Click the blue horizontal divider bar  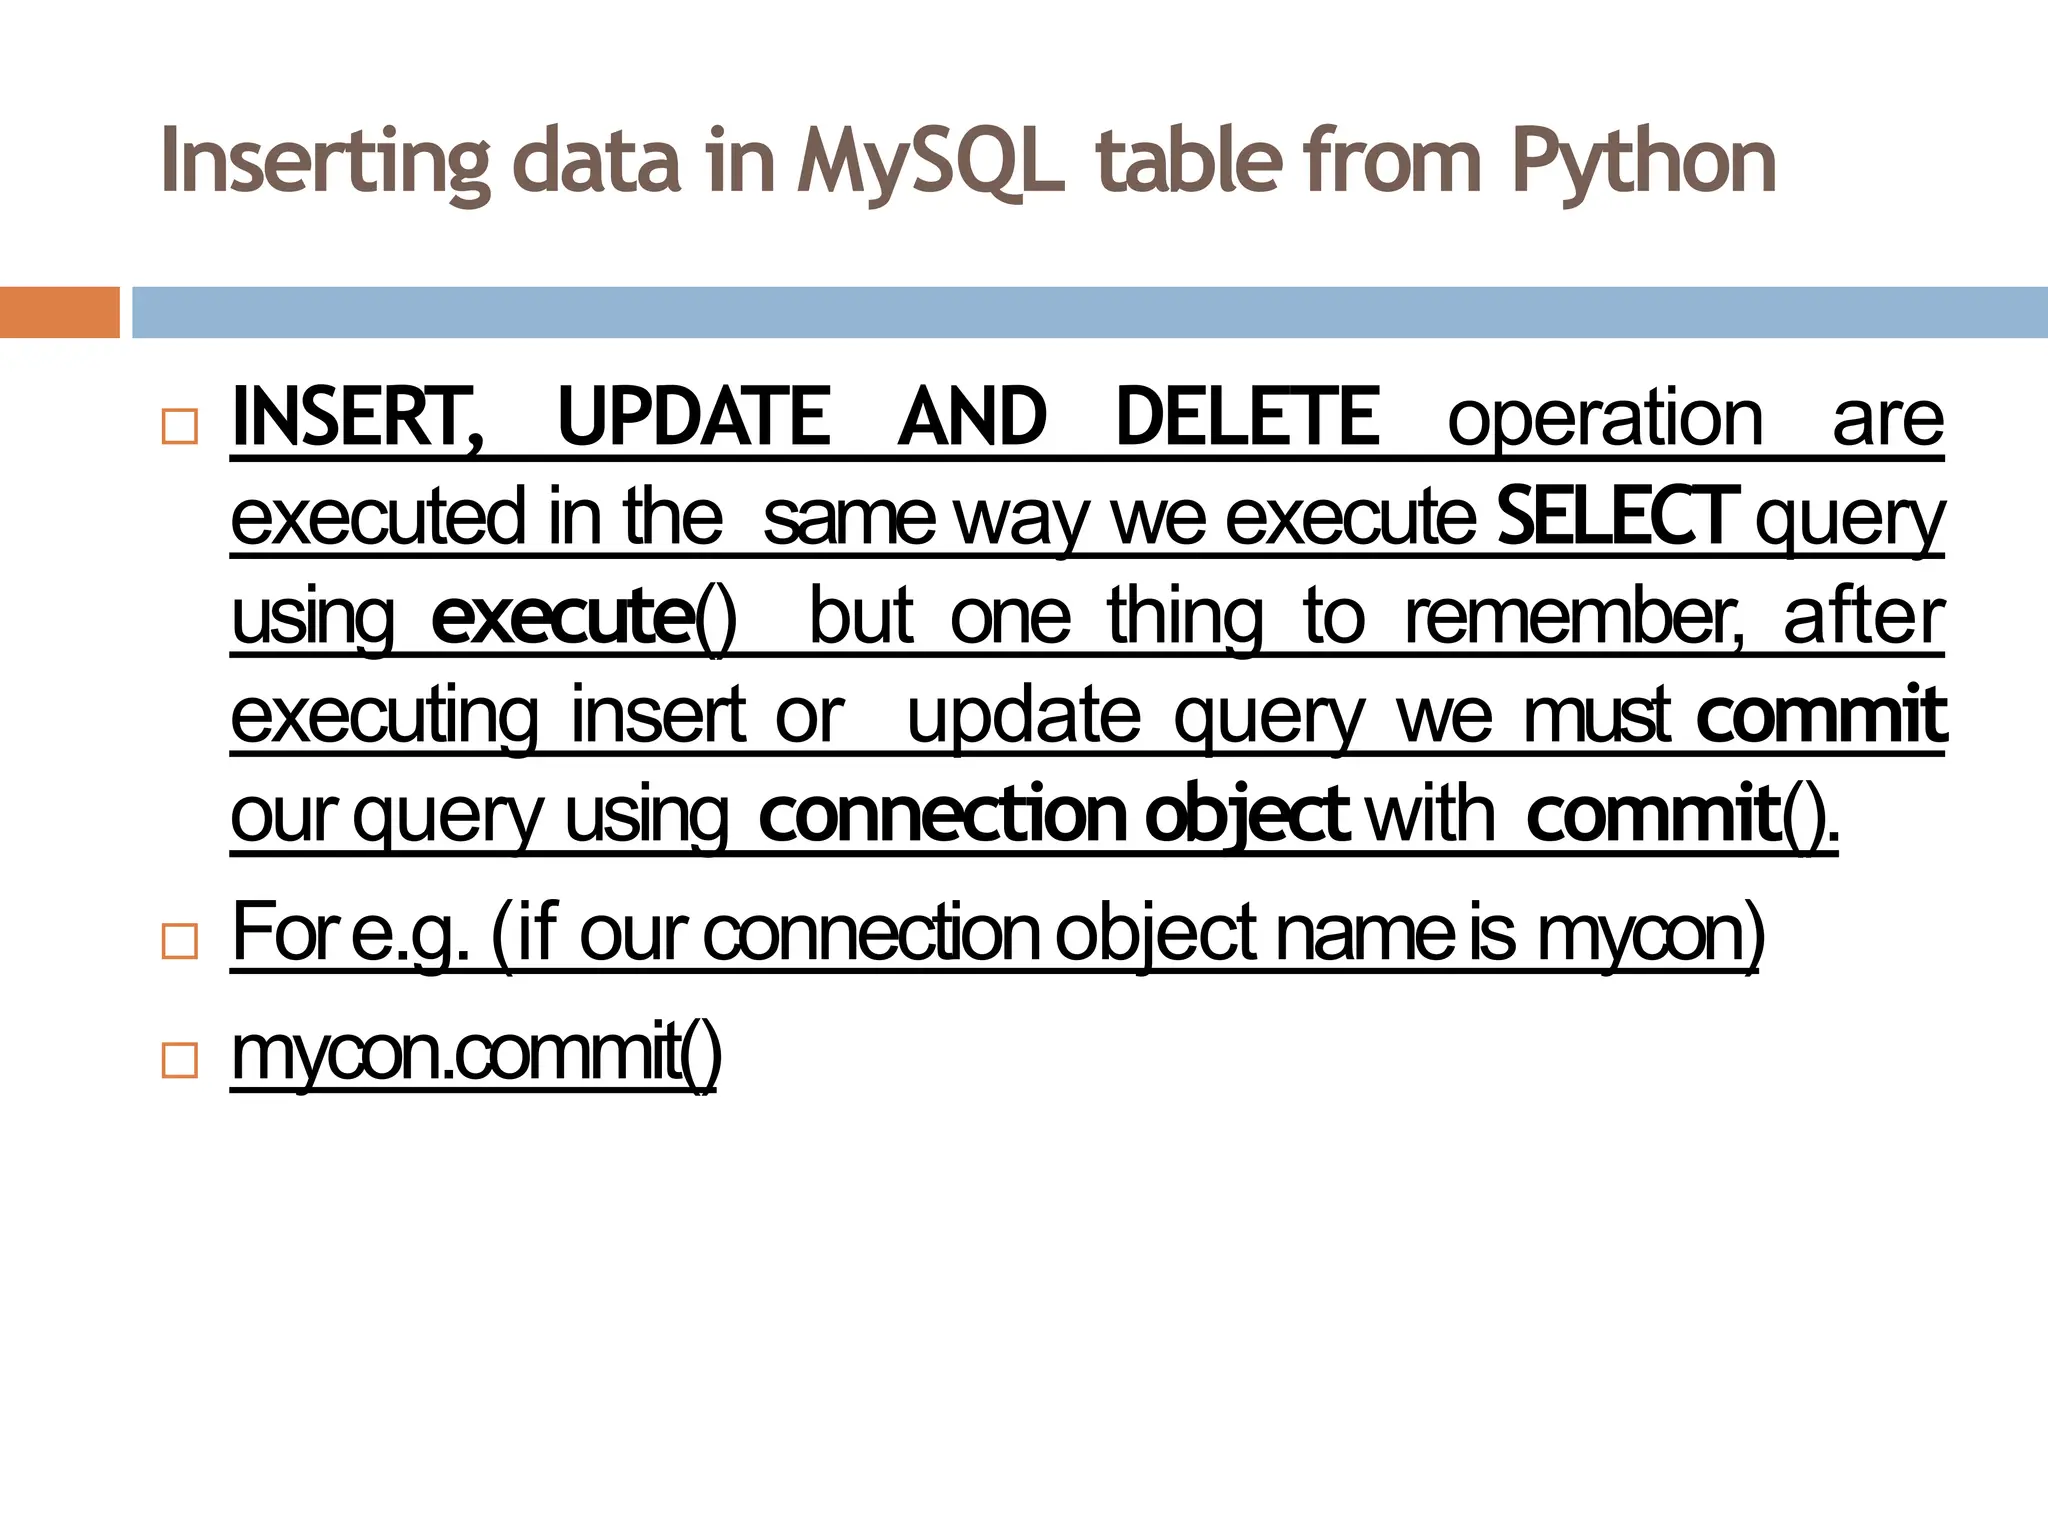pyautogui.click(x=1090, y=312)
